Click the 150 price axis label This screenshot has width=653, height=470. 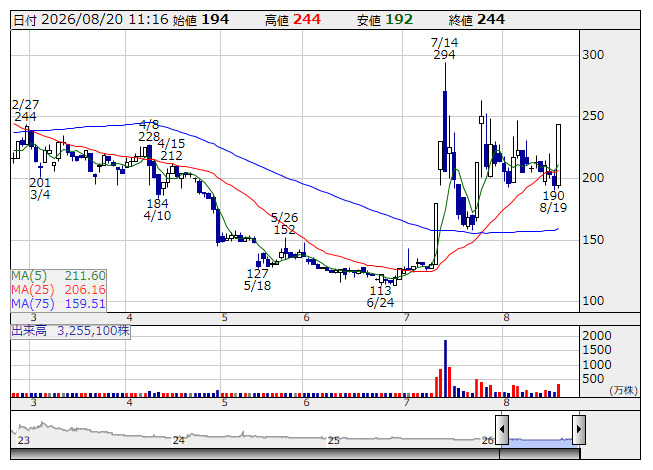593,240
